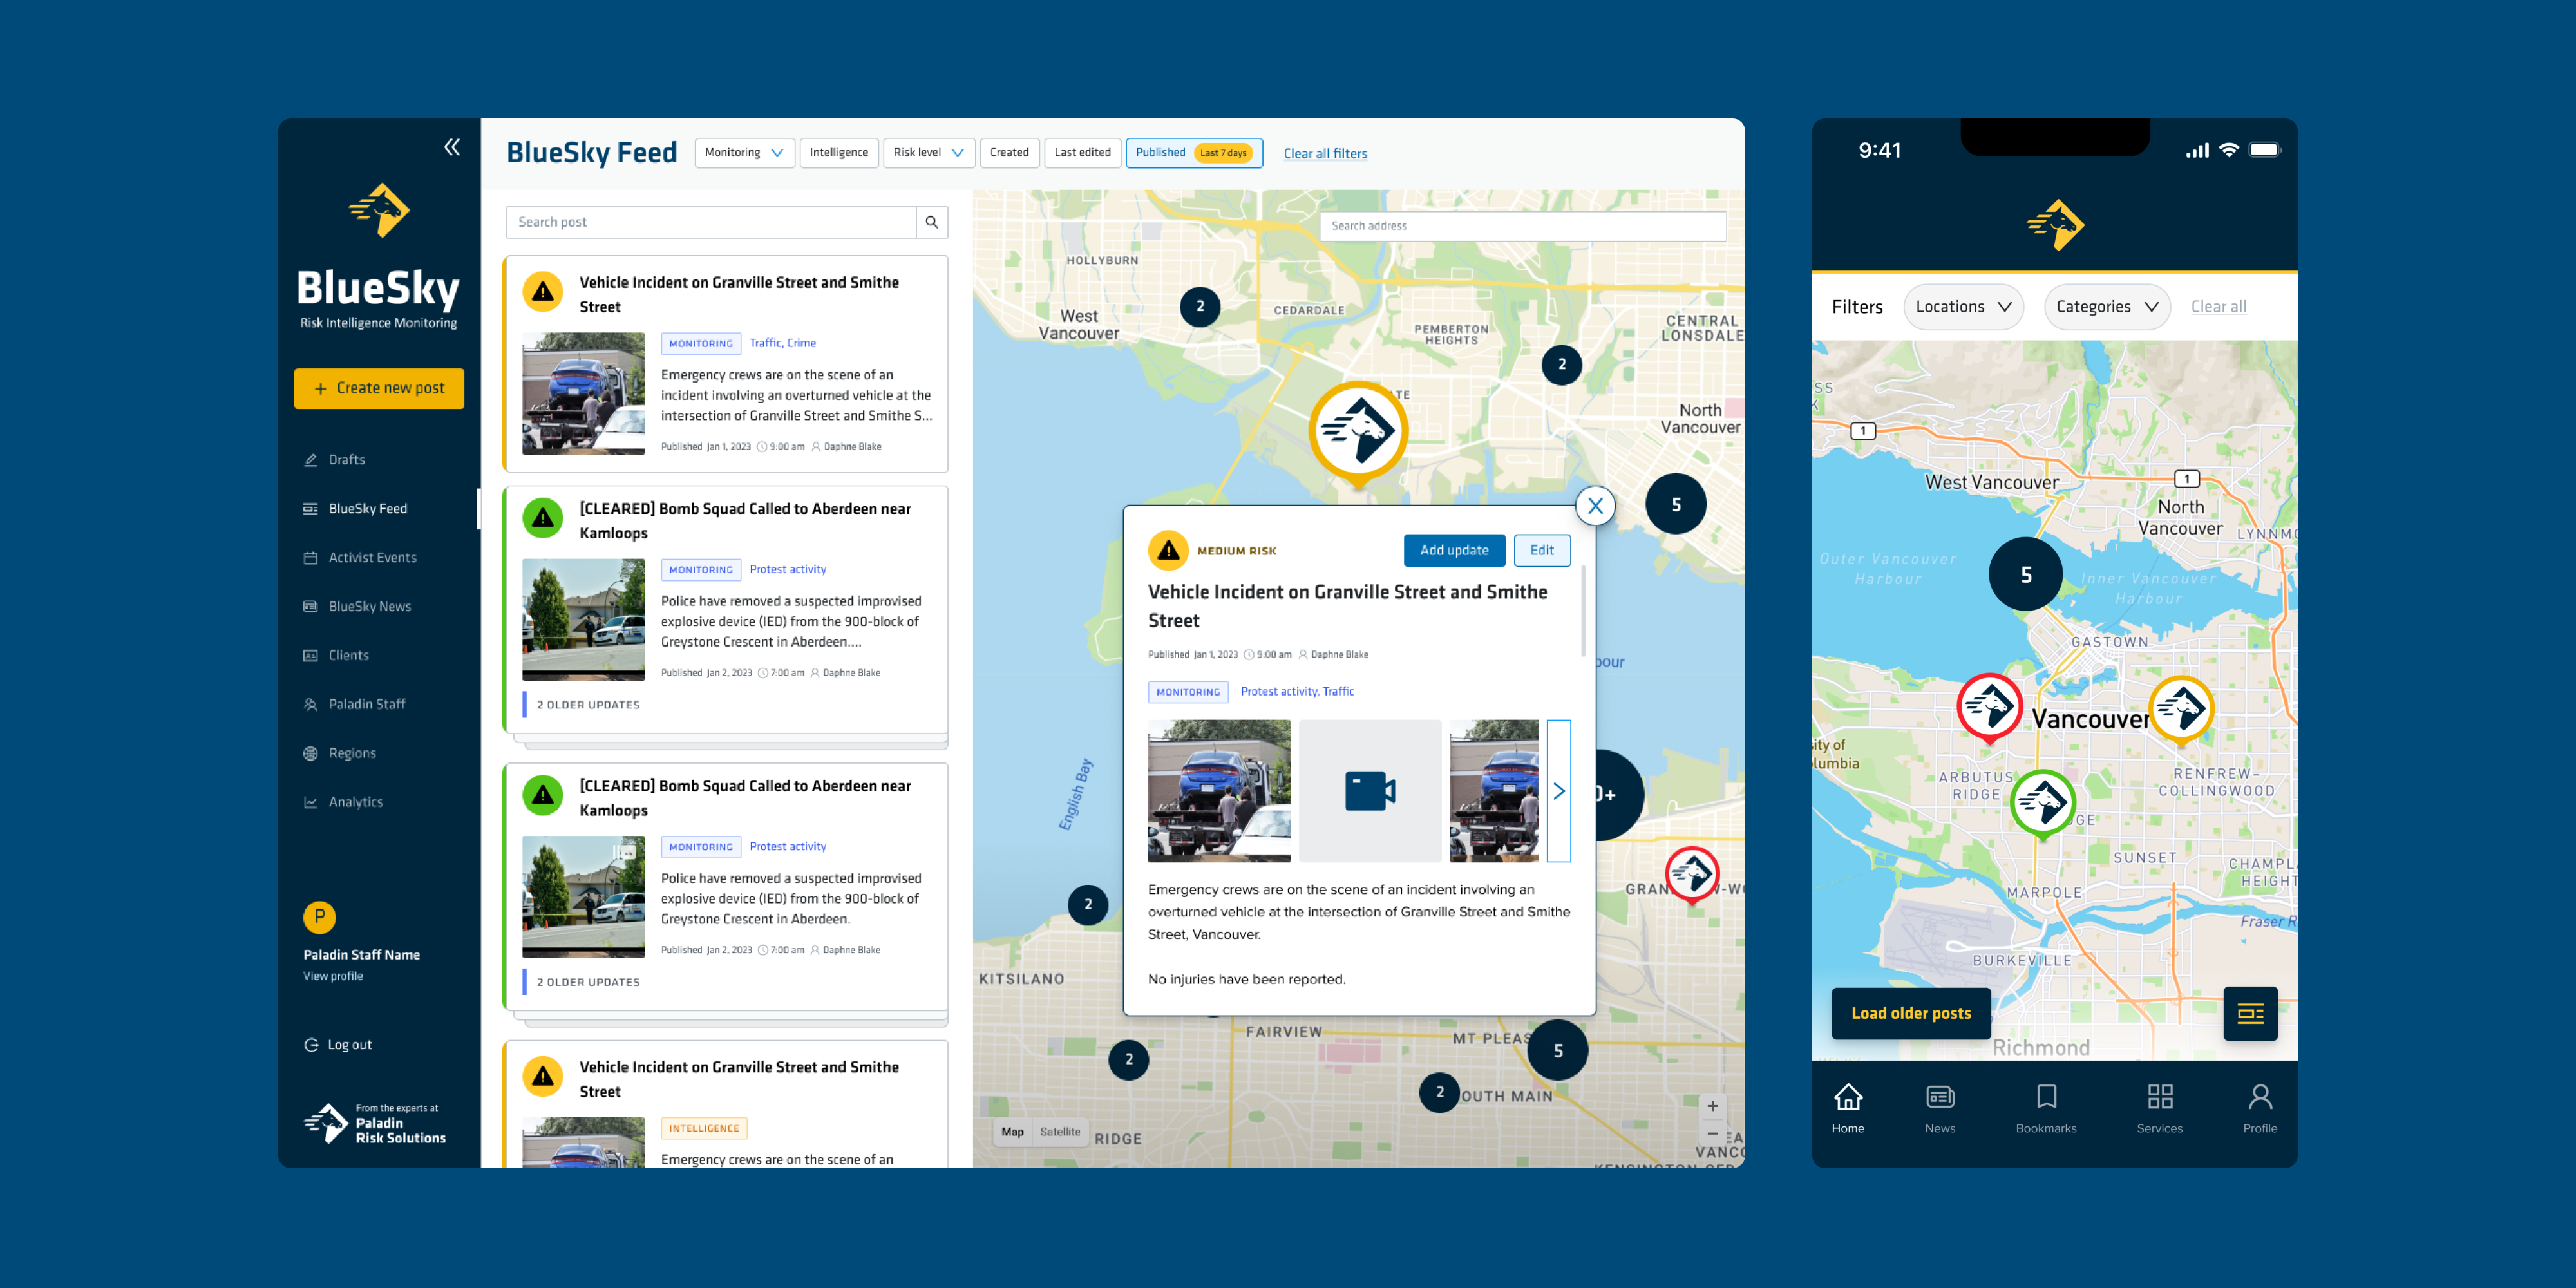Click the Analytics chart icon
Image resolution: width=2576 pixels, height=1288 pixels.
pyautogui.click(x=310, y=802)
